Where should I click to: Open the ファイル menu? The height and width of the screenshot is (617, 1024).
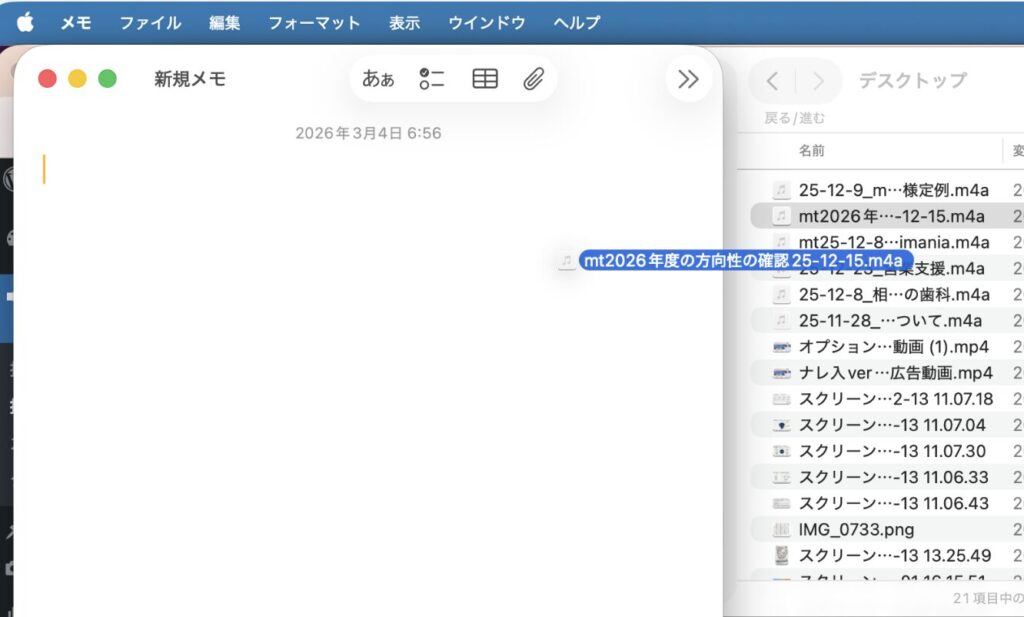(150, 22)
